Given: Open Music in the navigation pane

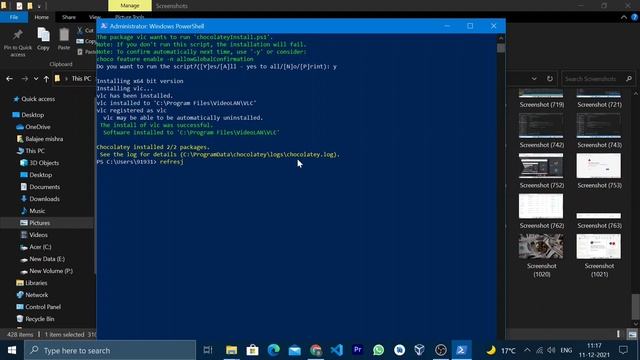Looking at the screenshot, I should [x=37, y=211].
